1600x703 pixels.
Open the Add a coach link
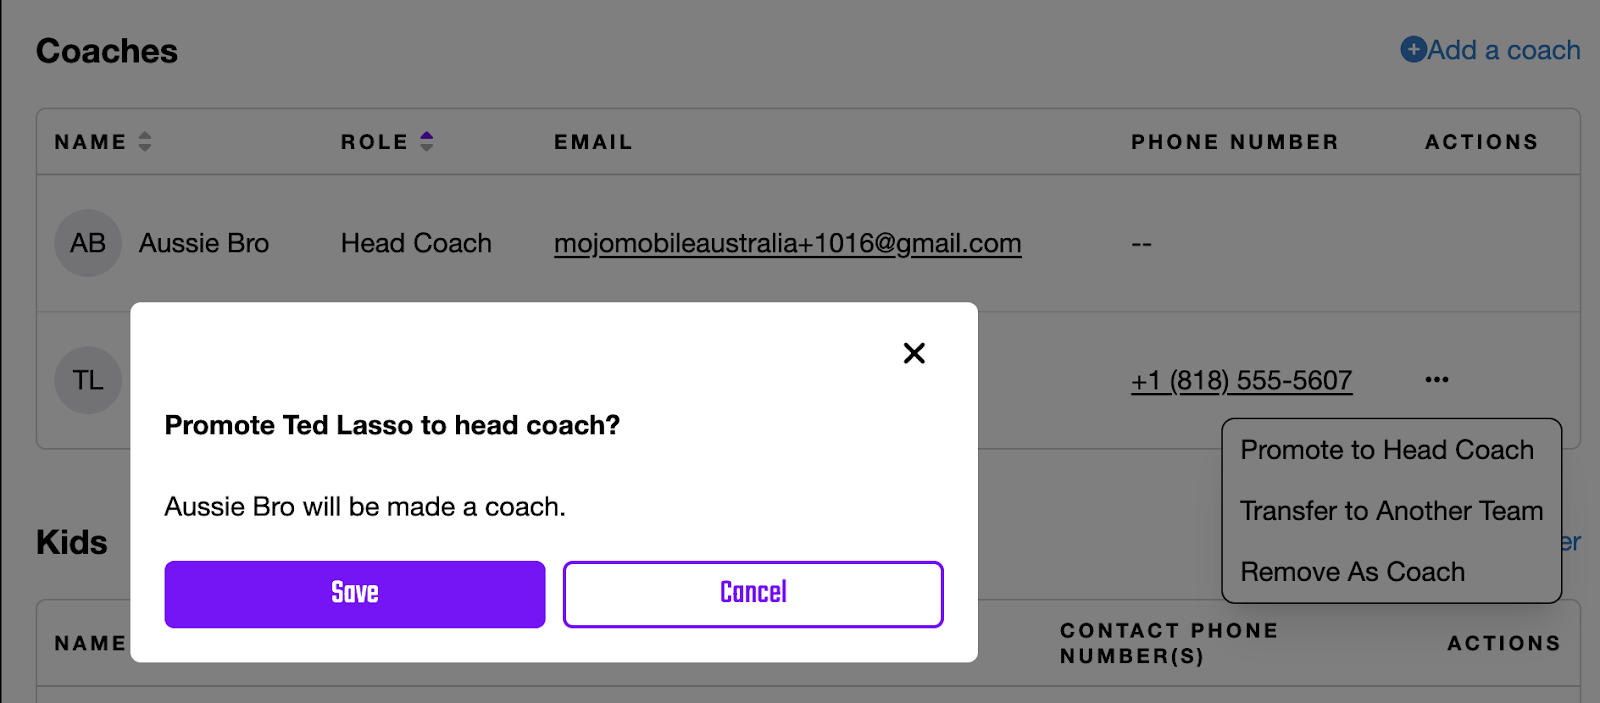1490,50
